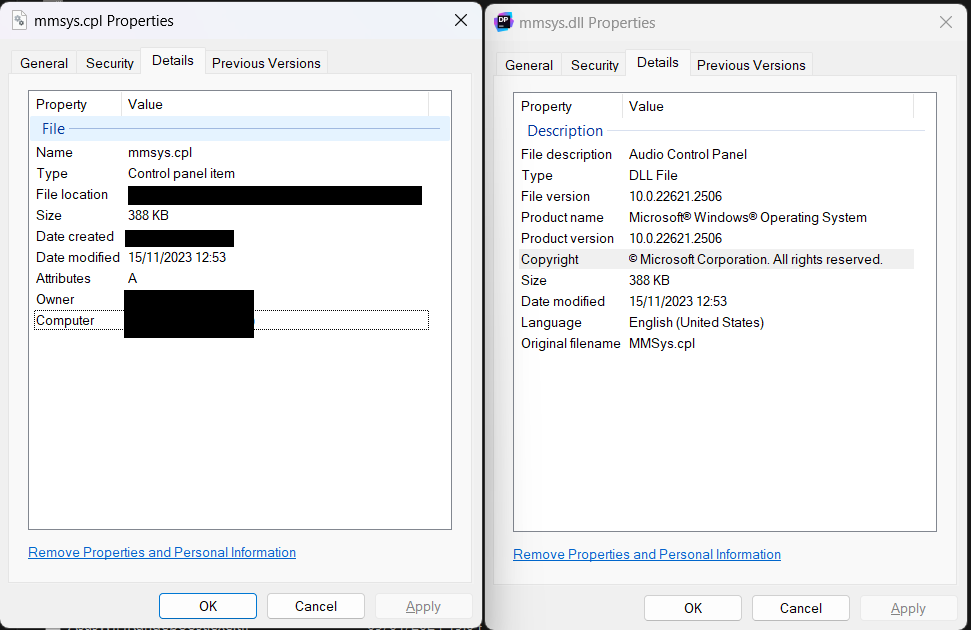Select the Date created row
Viewport: 971px width, 630px height.
tap(231, 237)
